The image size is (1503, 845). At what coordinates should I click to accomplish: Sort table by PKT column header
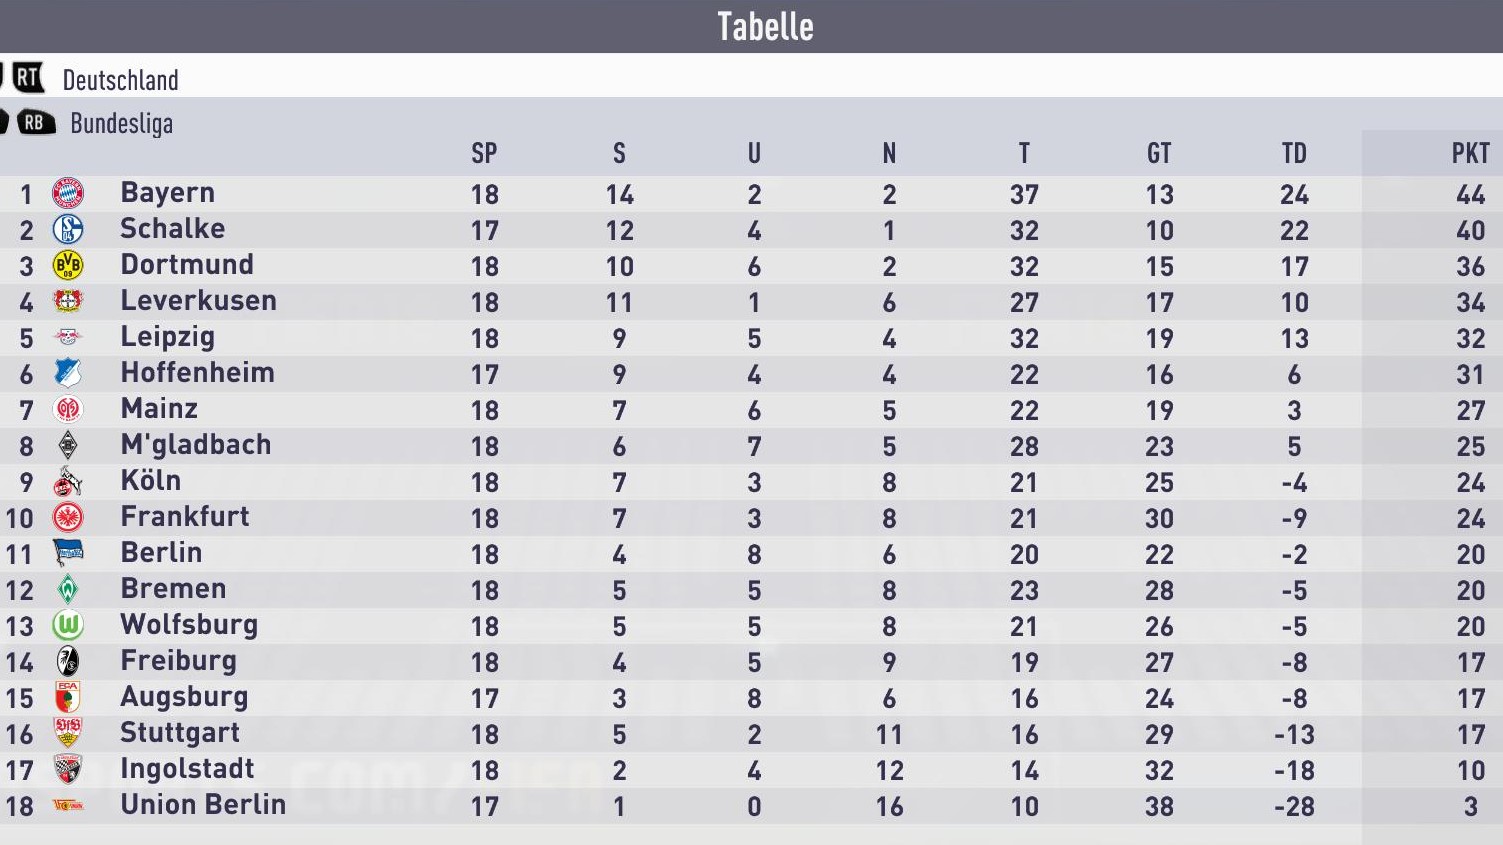click(1470, 153)
